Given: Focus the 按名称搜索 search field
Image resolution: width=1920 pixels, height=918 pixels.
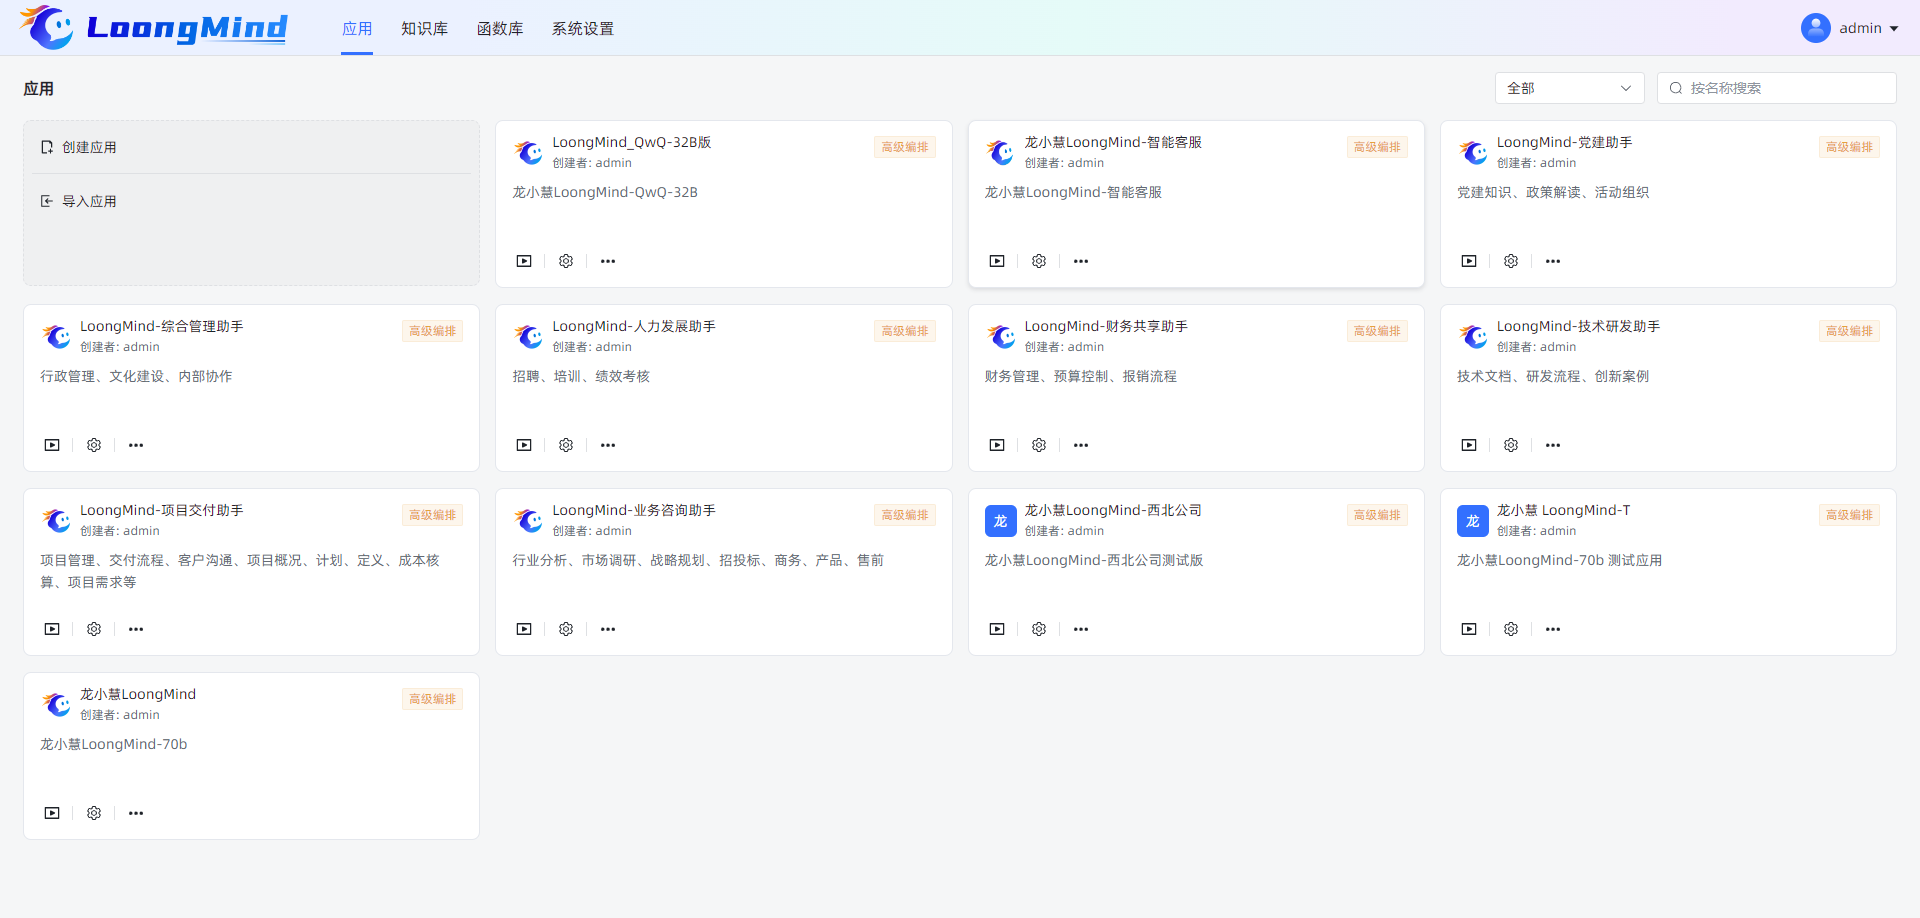Looking at the screenshot, I should [1786, 88].
